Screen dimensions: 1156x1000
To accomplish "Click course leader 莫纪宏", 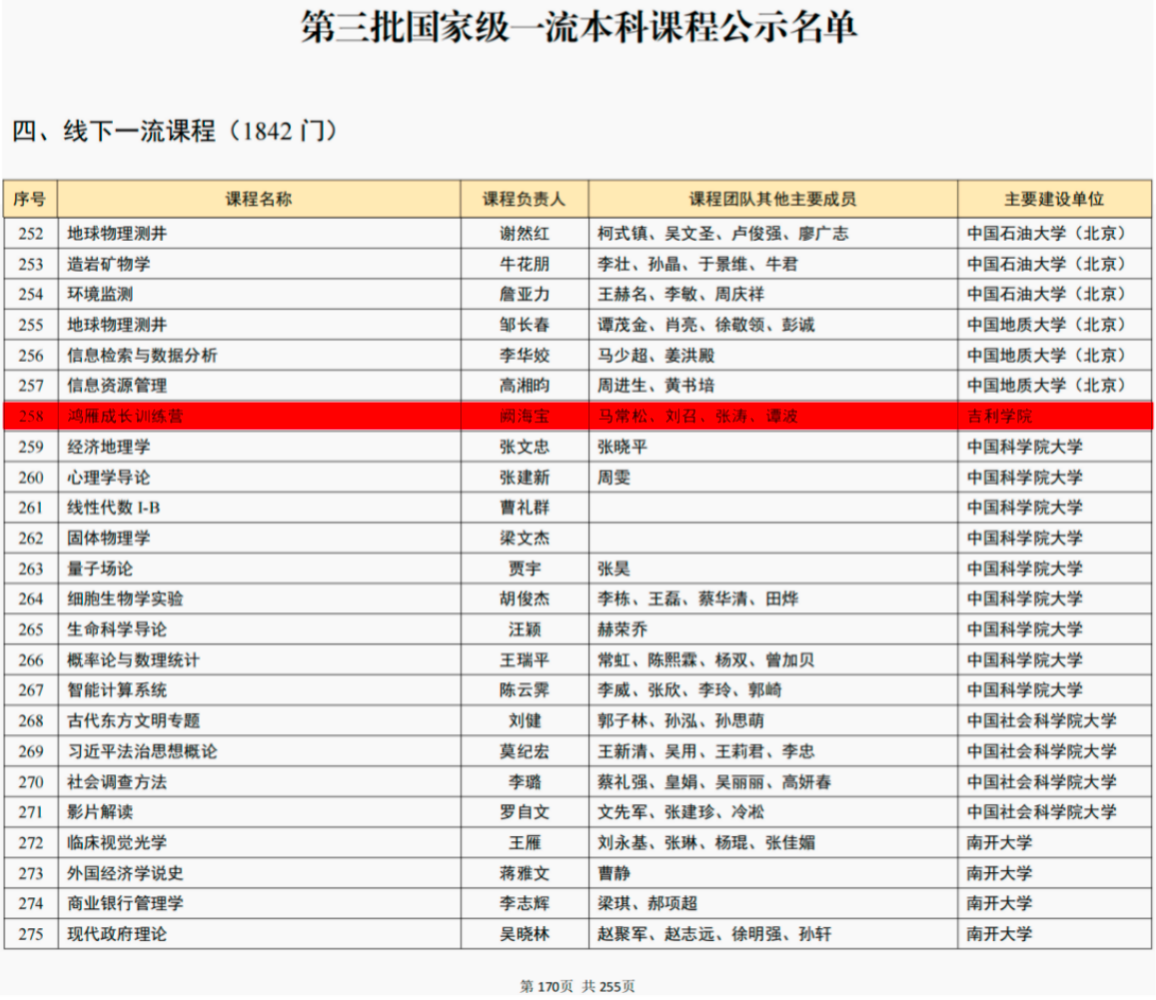I will point(524,751).
